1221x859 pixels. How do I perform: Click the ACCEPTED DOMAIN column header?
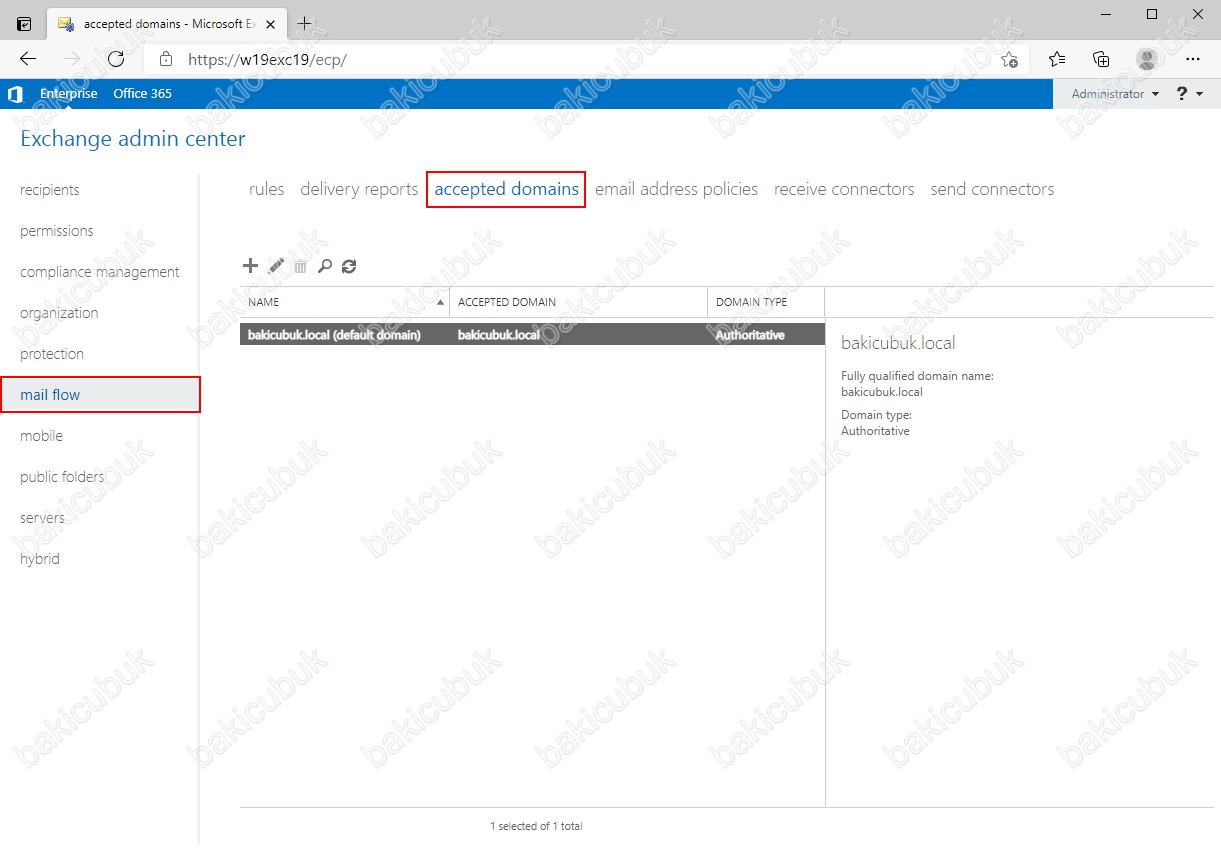pyautogui.click(x=578, y=302)
